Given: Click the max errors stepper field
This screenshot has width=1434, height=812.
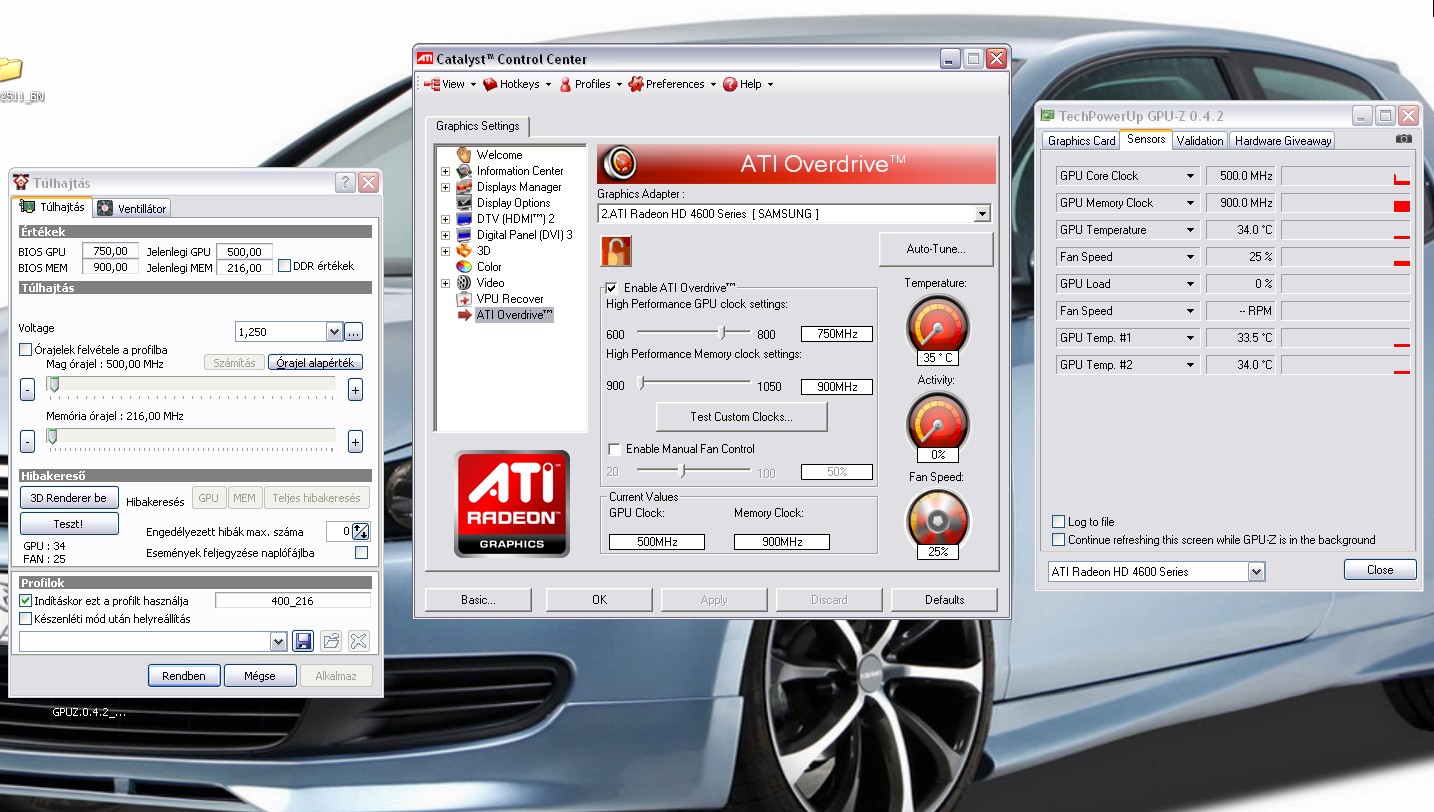Looking at the screenshot, I should pos(347,532).
